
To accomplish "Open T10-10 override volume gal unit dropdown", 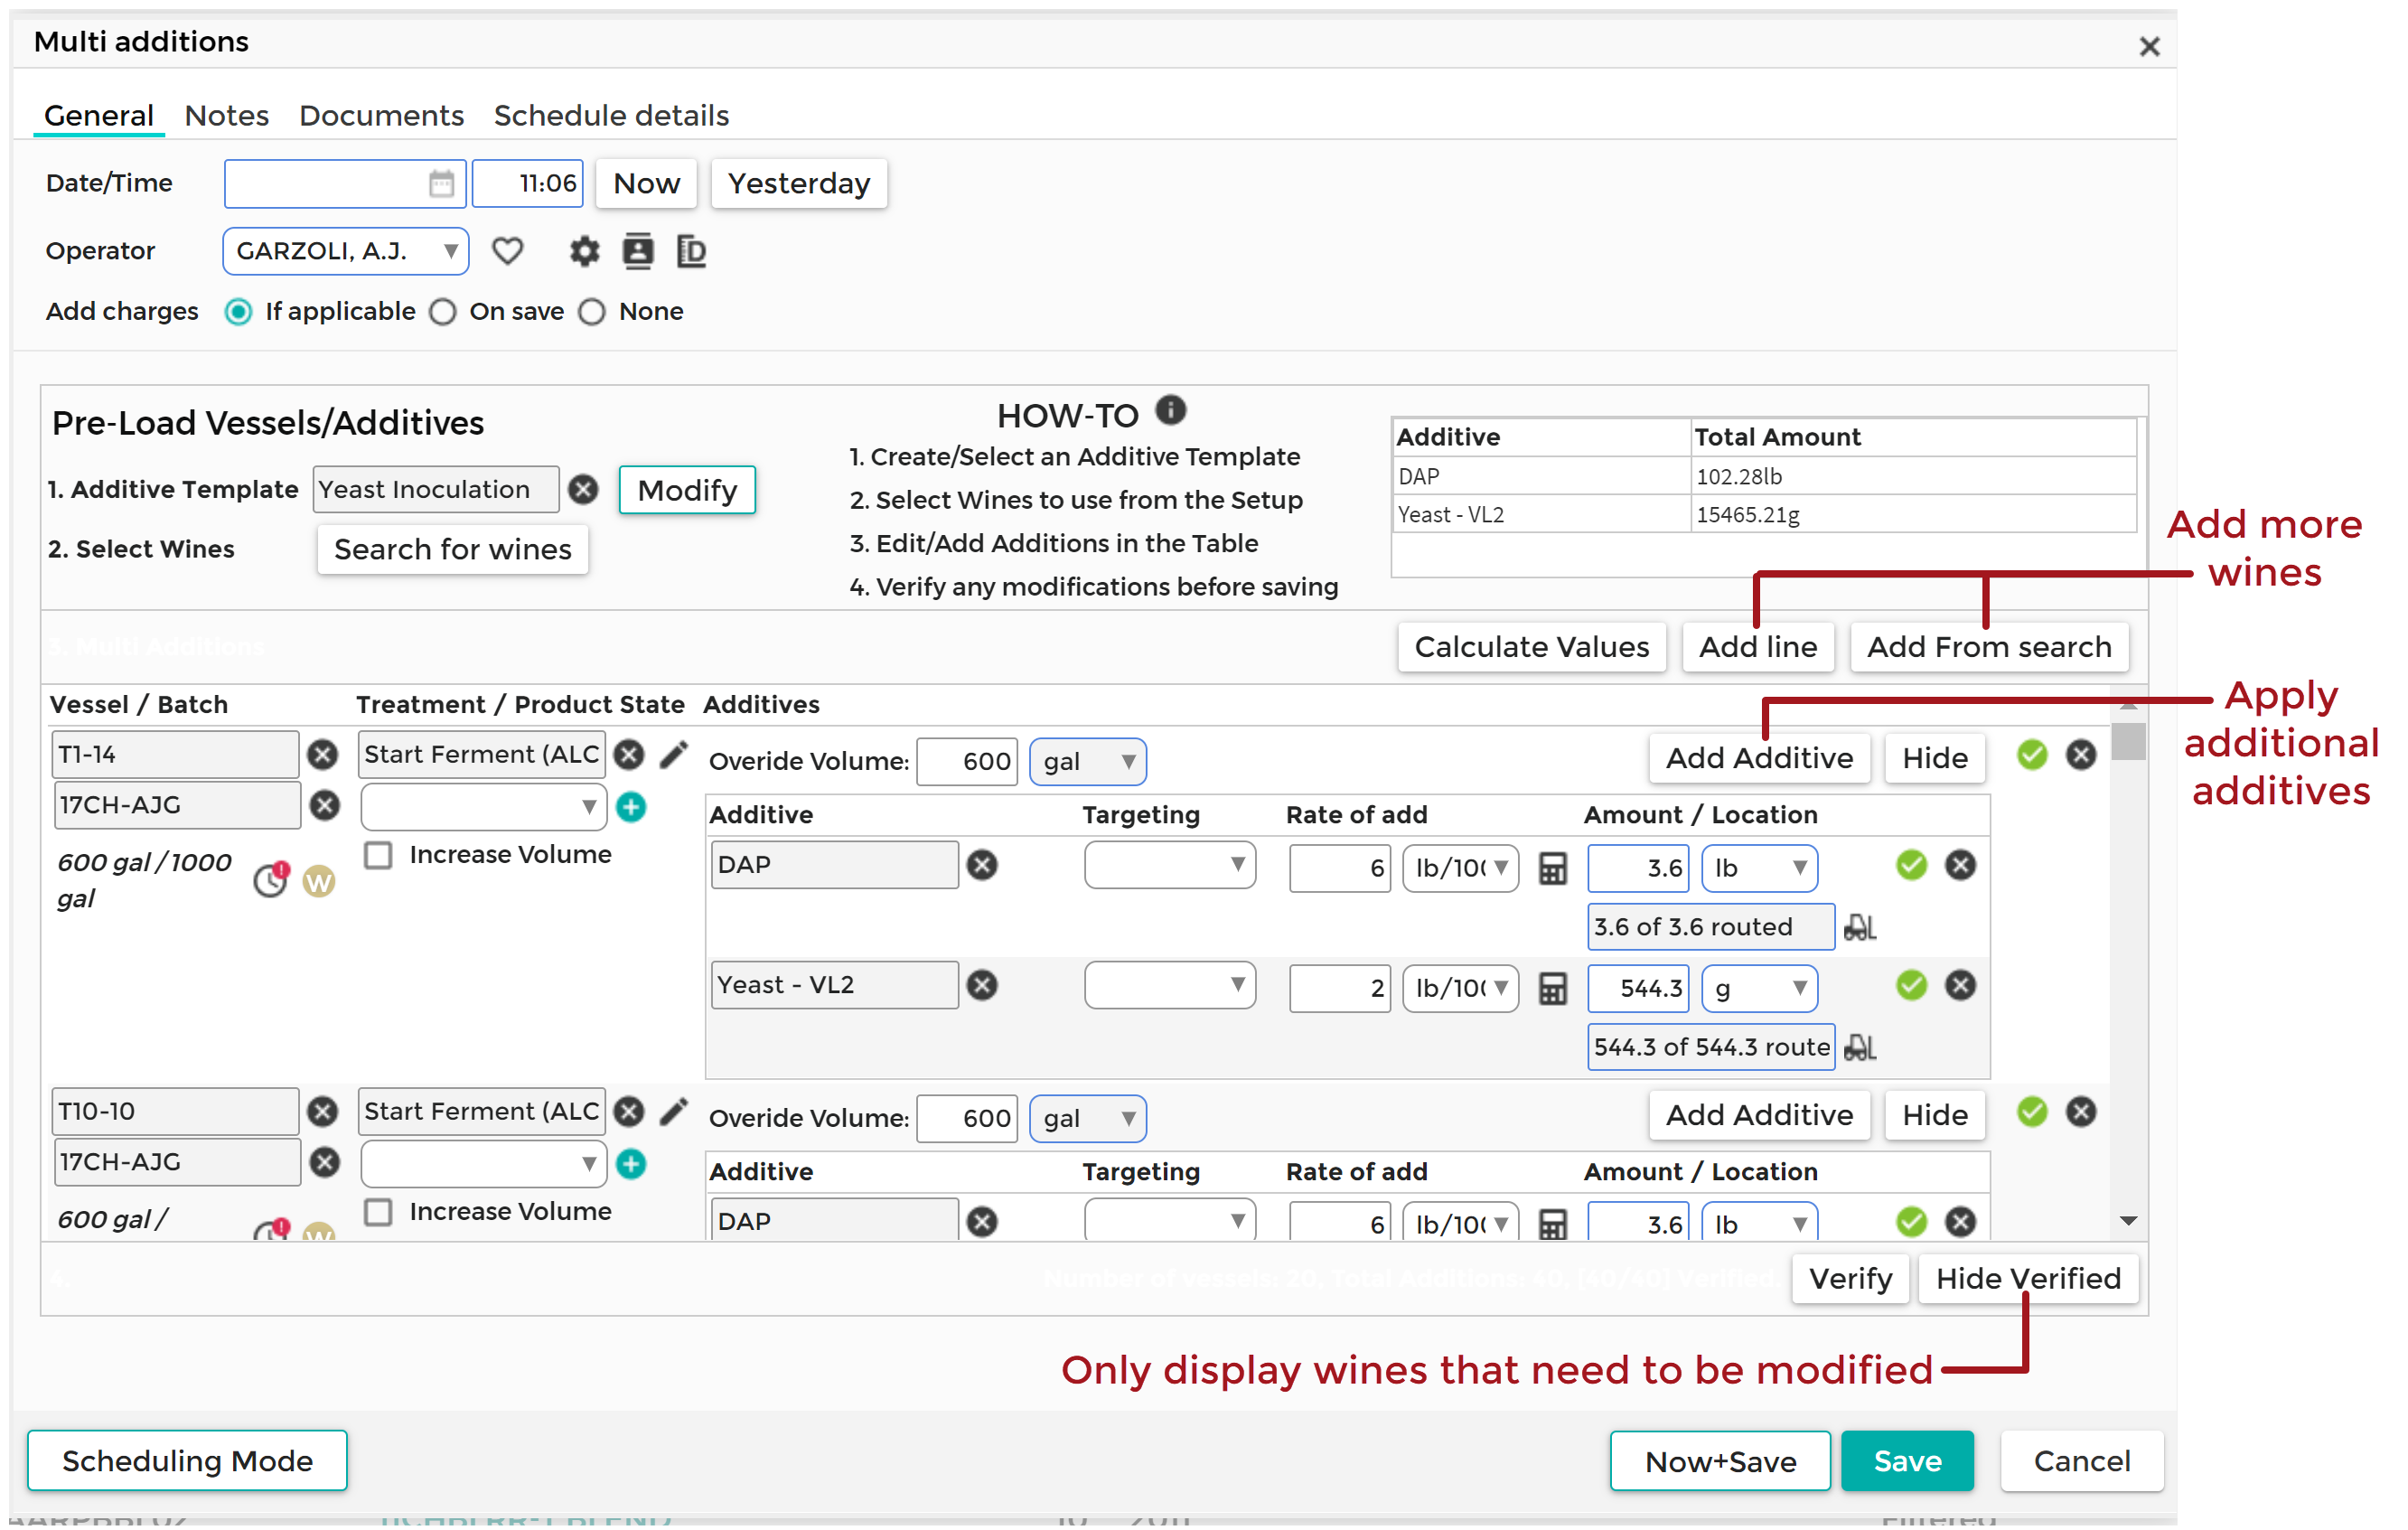I will 1088,1119.
